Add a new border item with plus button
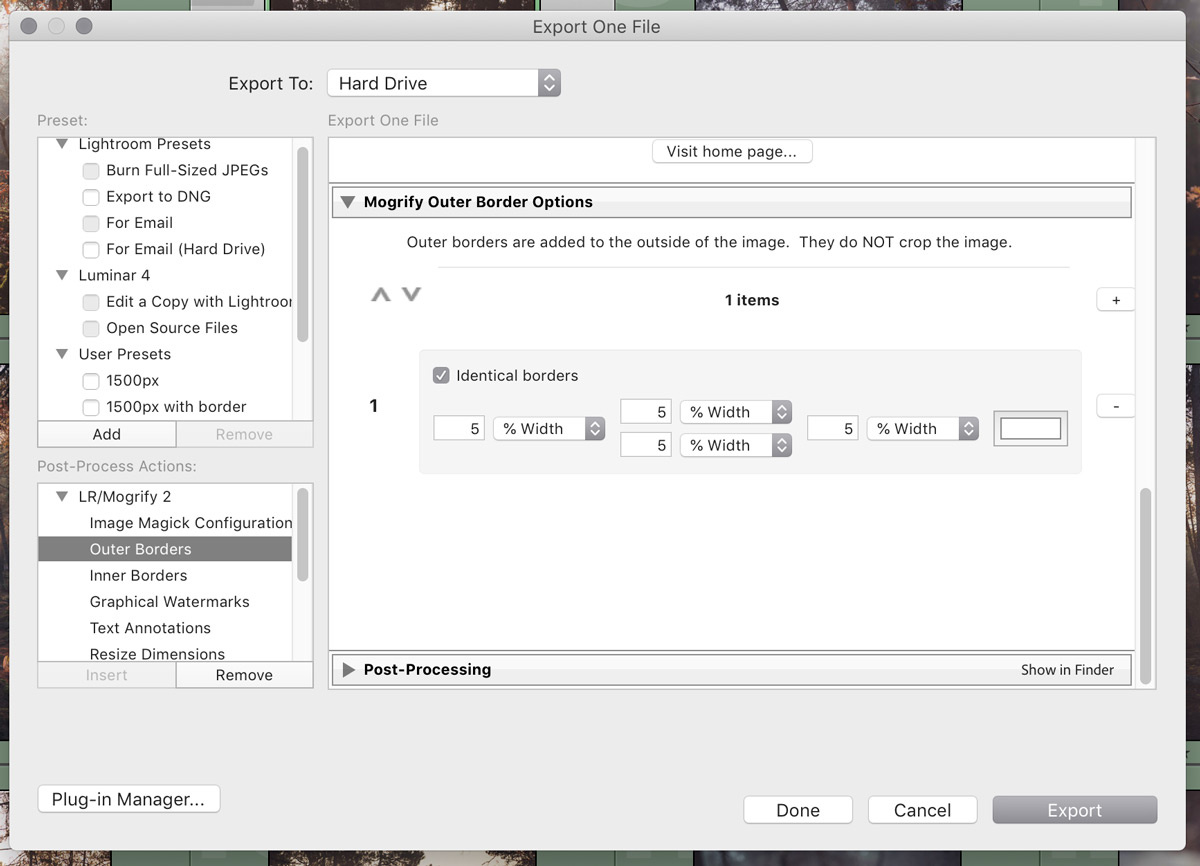Image resolution: width=1200 pixels, height=866 pixels. (1116, 300)
